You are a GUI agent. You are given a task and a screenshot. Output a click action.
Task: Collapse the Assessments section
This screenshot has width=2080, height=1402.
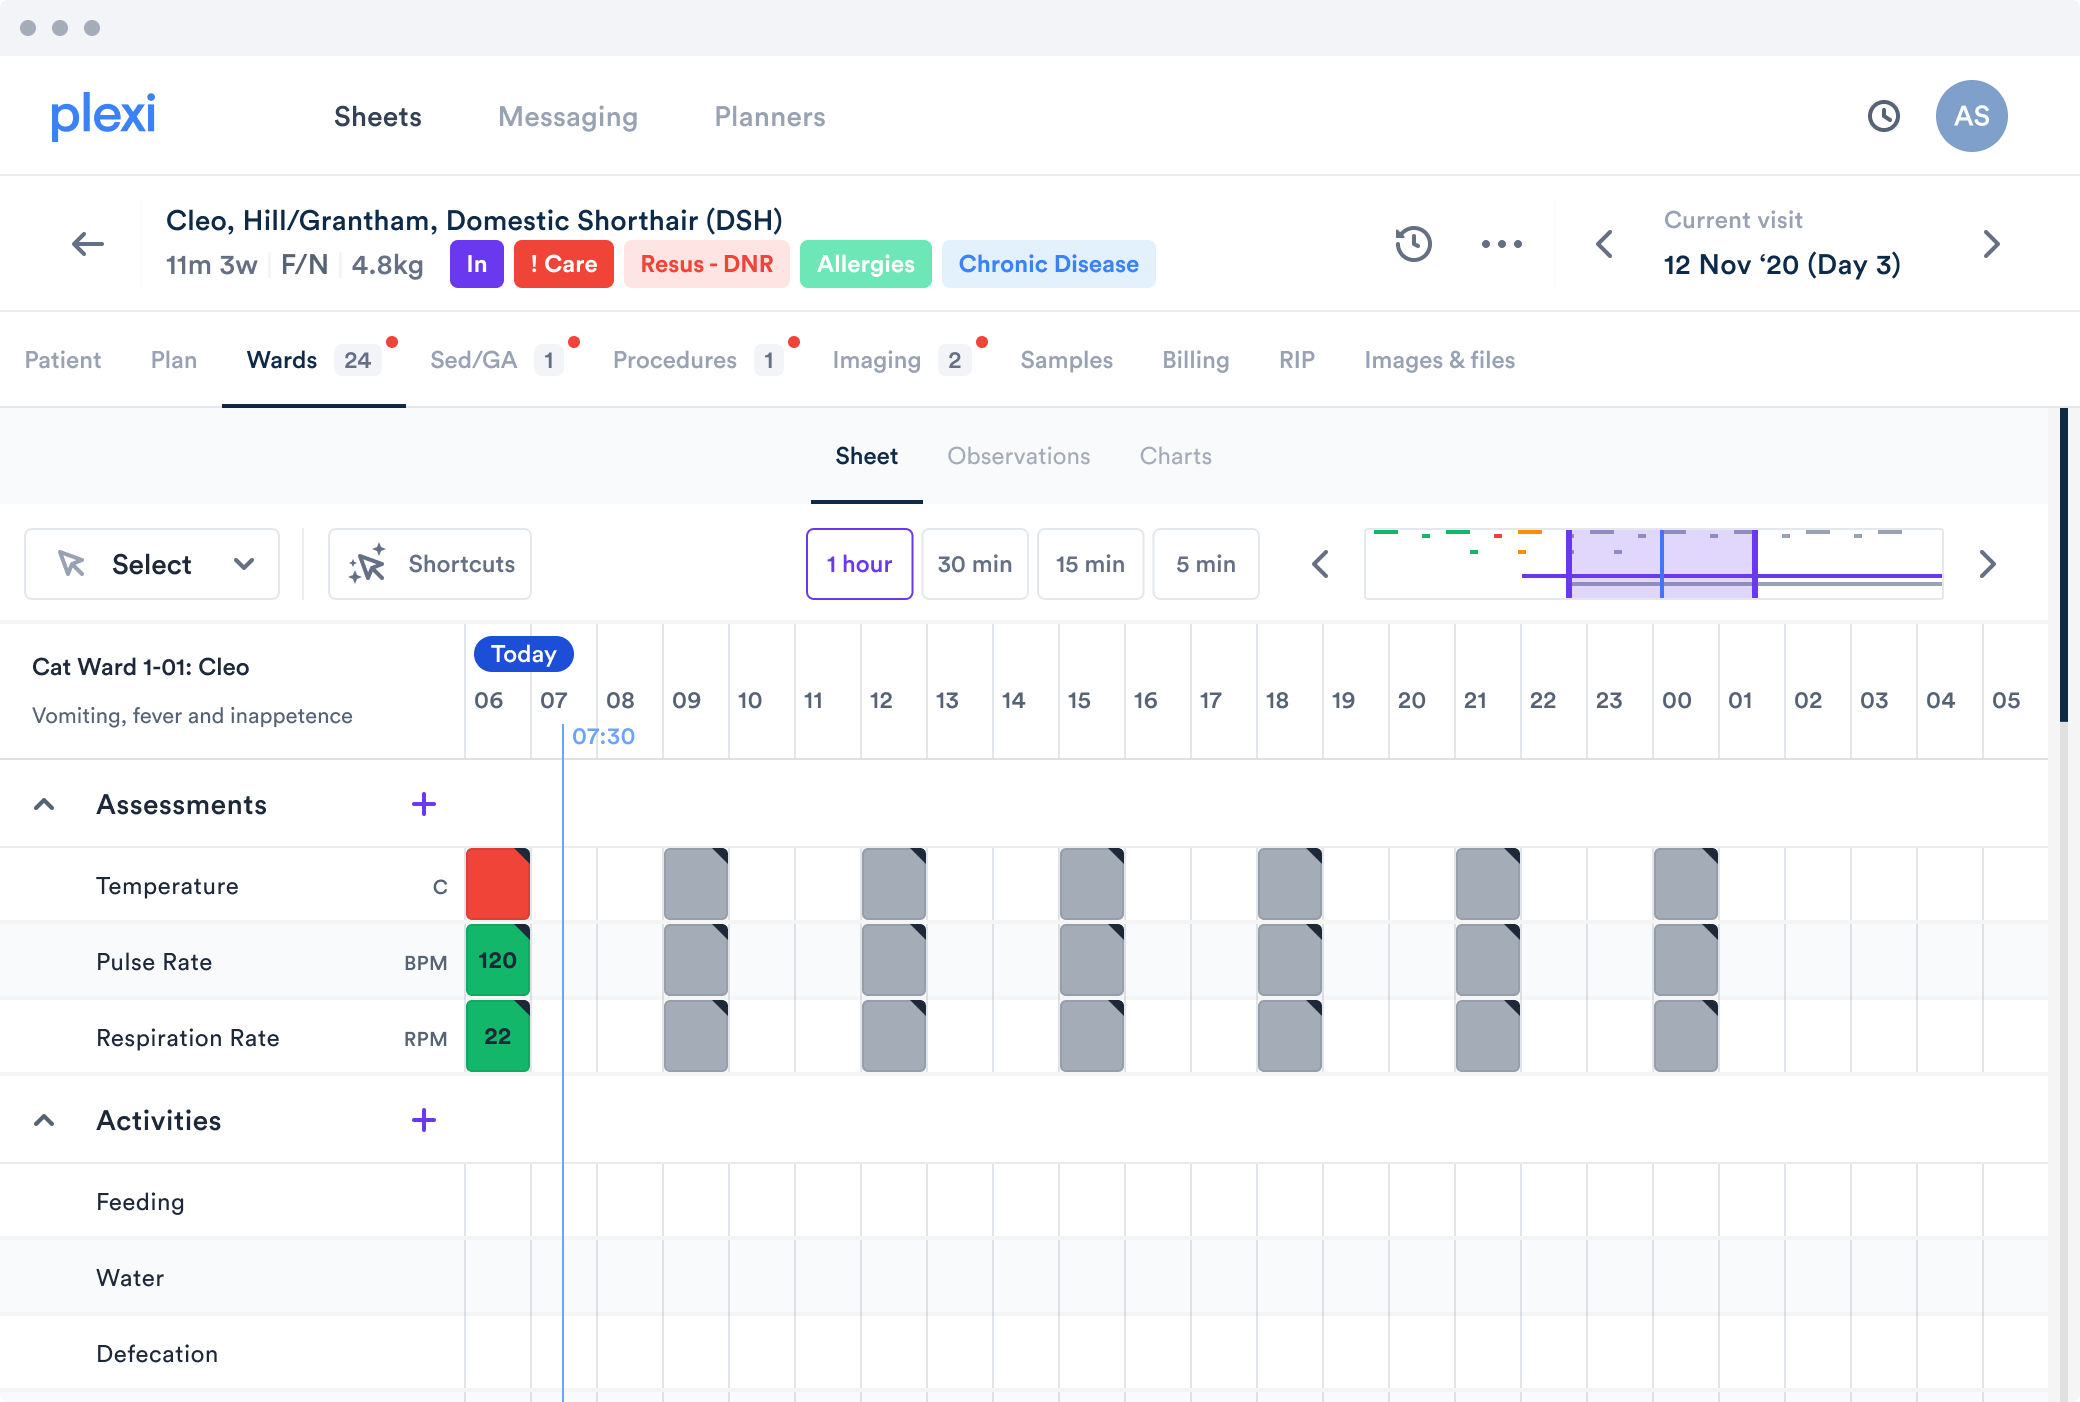[x=44, y=805]
